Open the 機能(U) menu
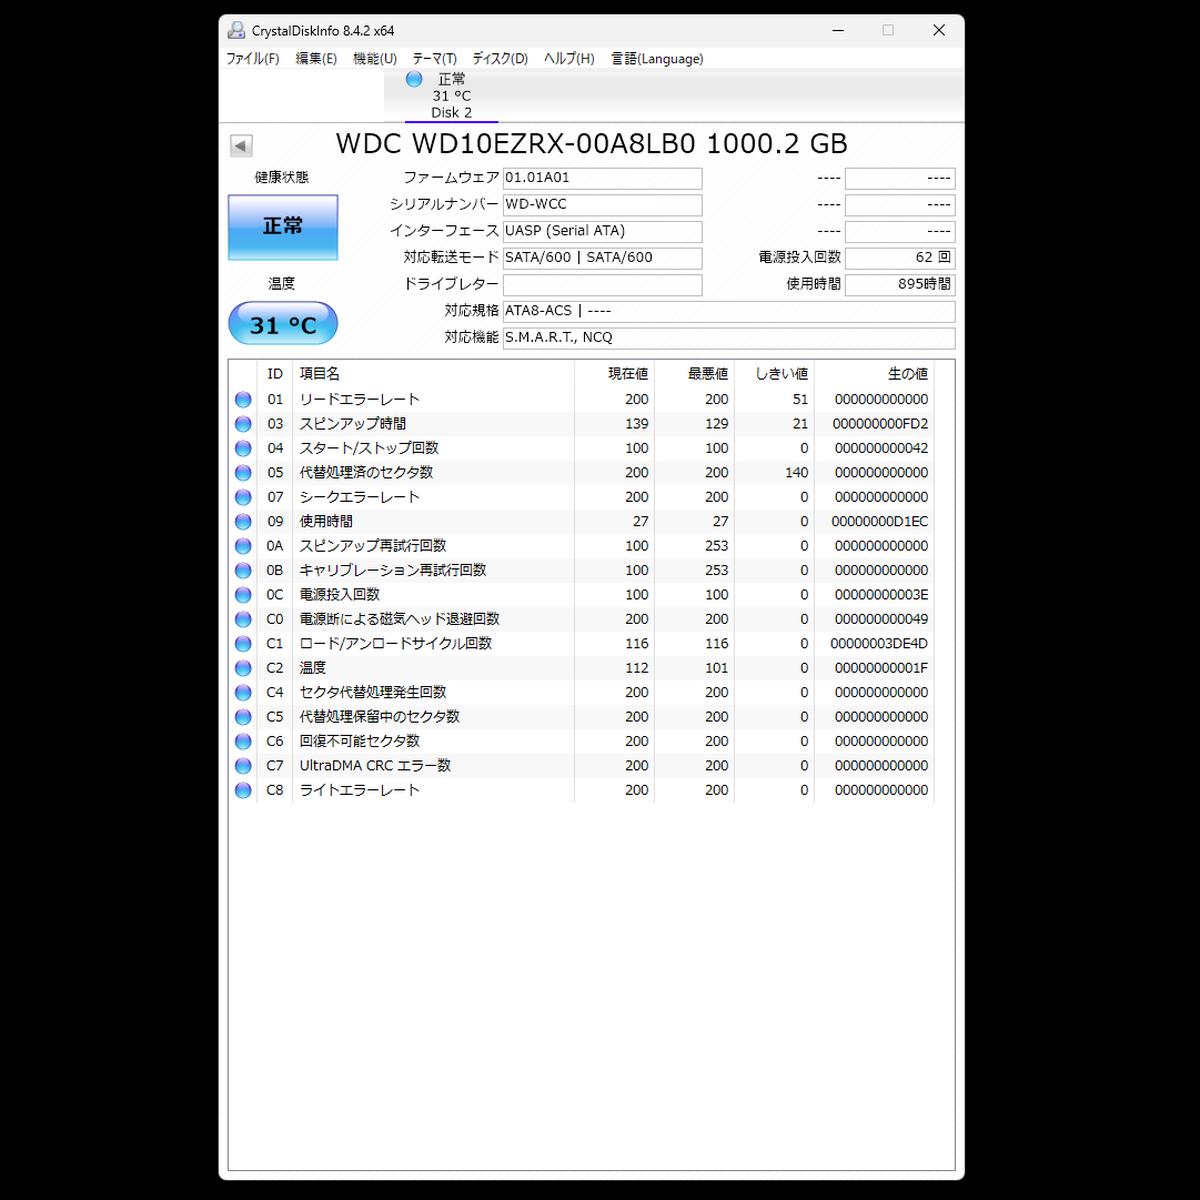This screenshot has width=1200, height=1200. (374, 59)
